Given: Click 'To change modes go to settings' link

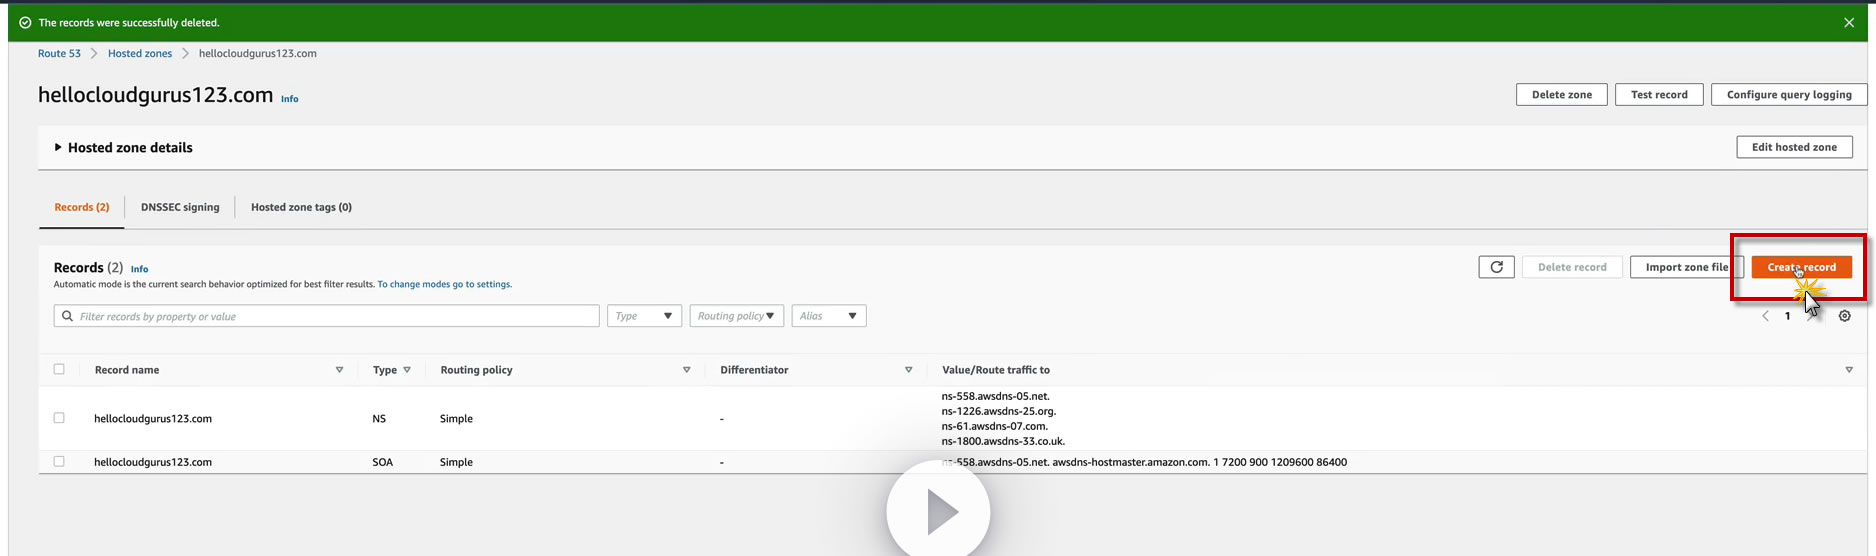Looking at the screenshot, I should (444, 284).
